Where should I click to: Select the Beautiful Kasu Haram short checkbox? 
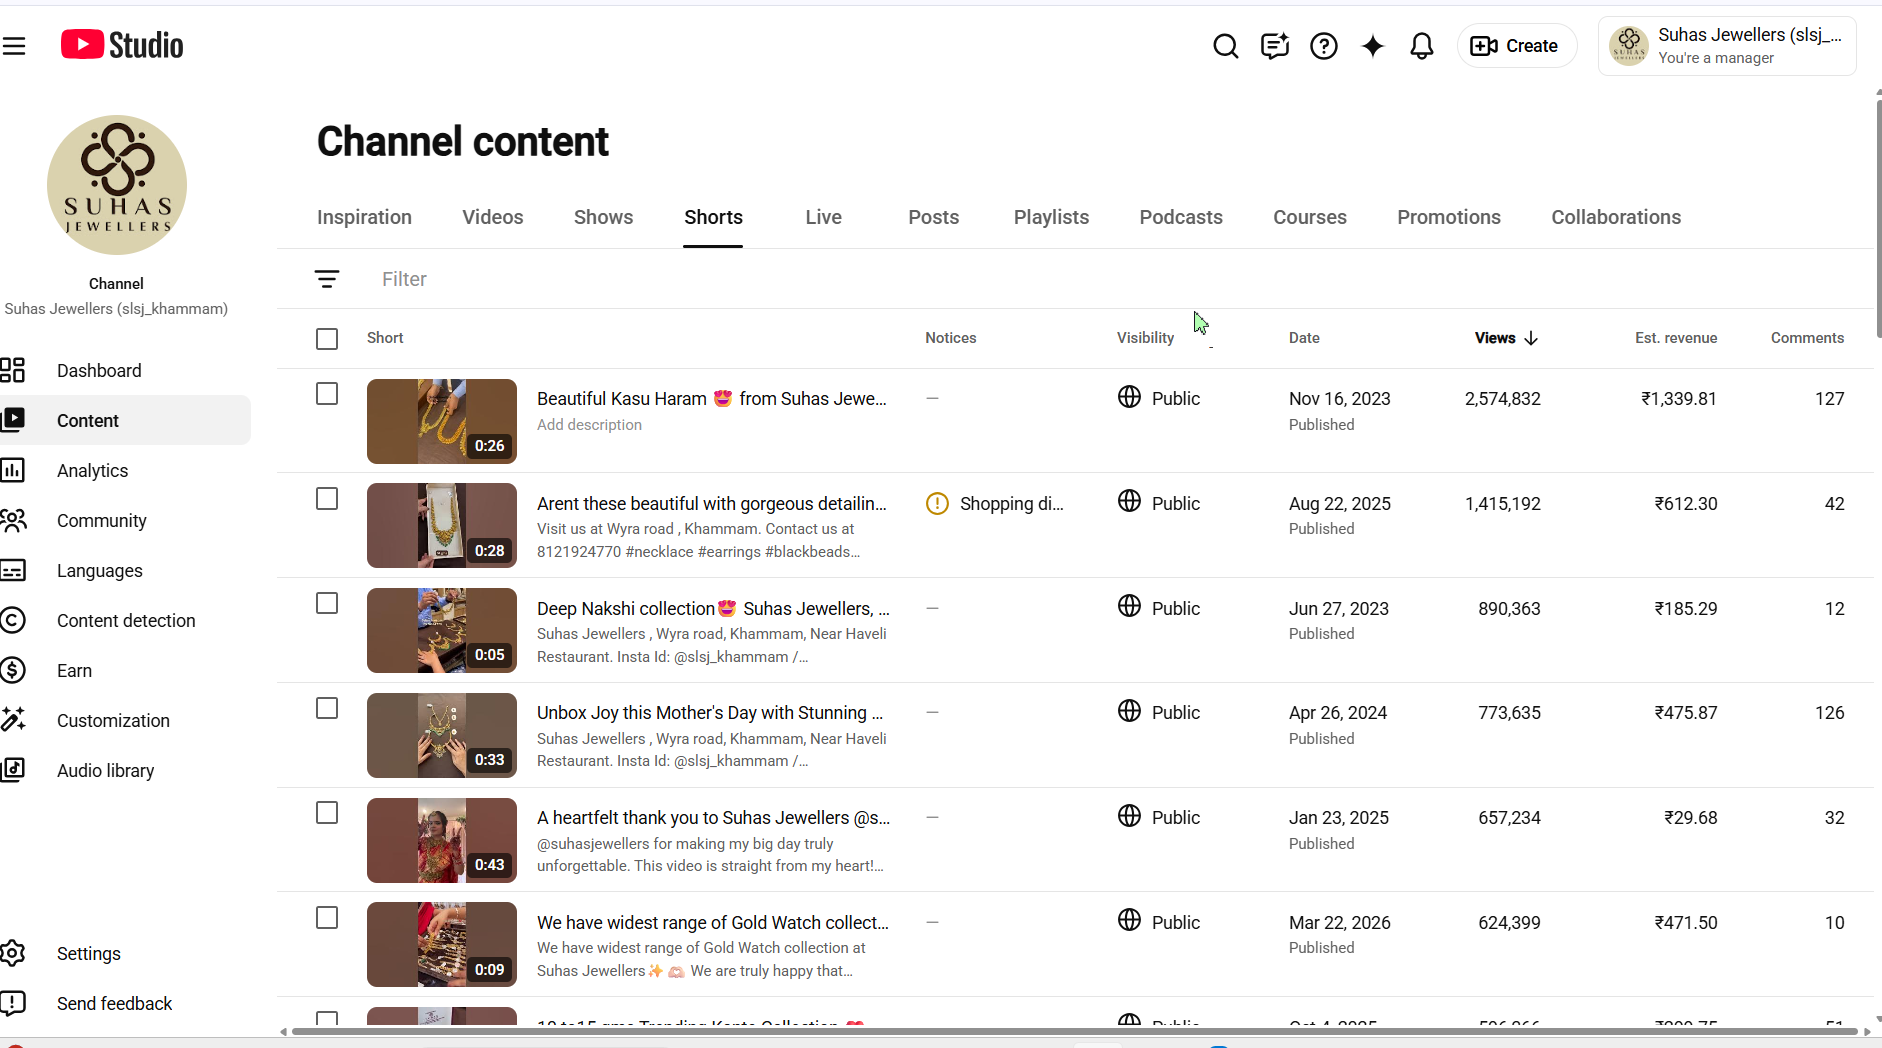327,394
